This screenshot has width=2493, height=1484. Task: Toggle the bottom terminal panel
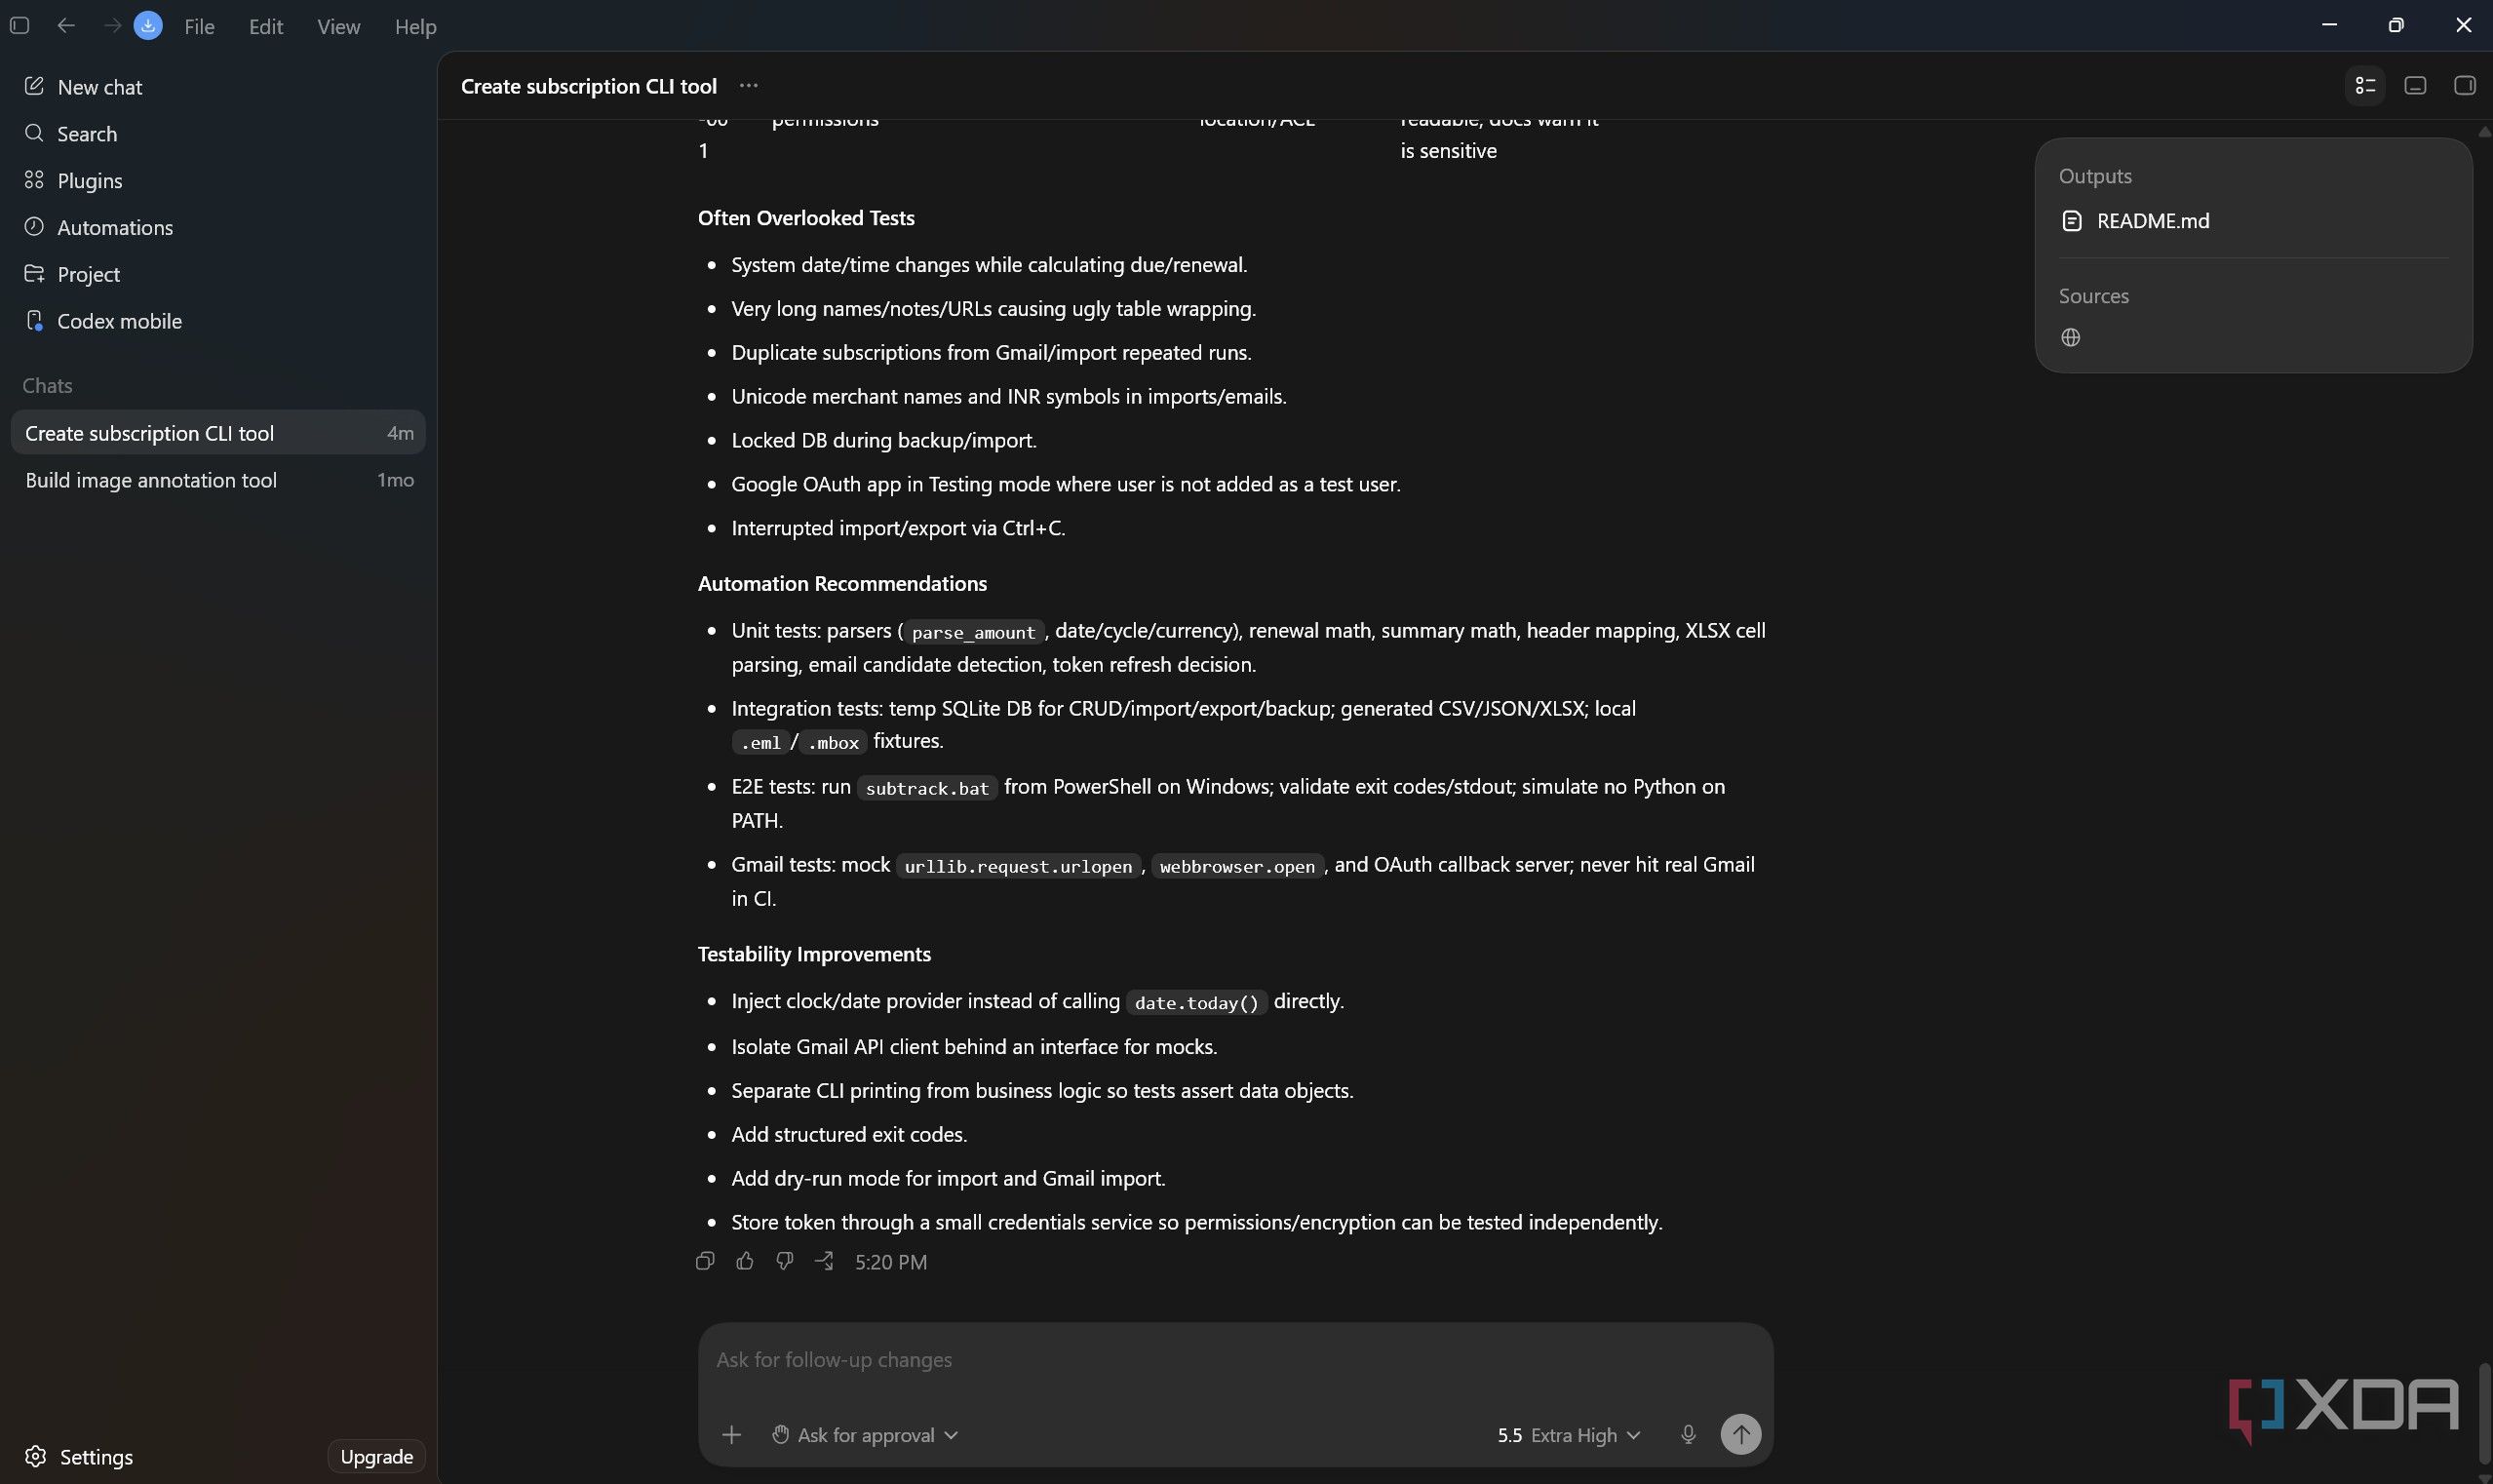point(2415,86)
